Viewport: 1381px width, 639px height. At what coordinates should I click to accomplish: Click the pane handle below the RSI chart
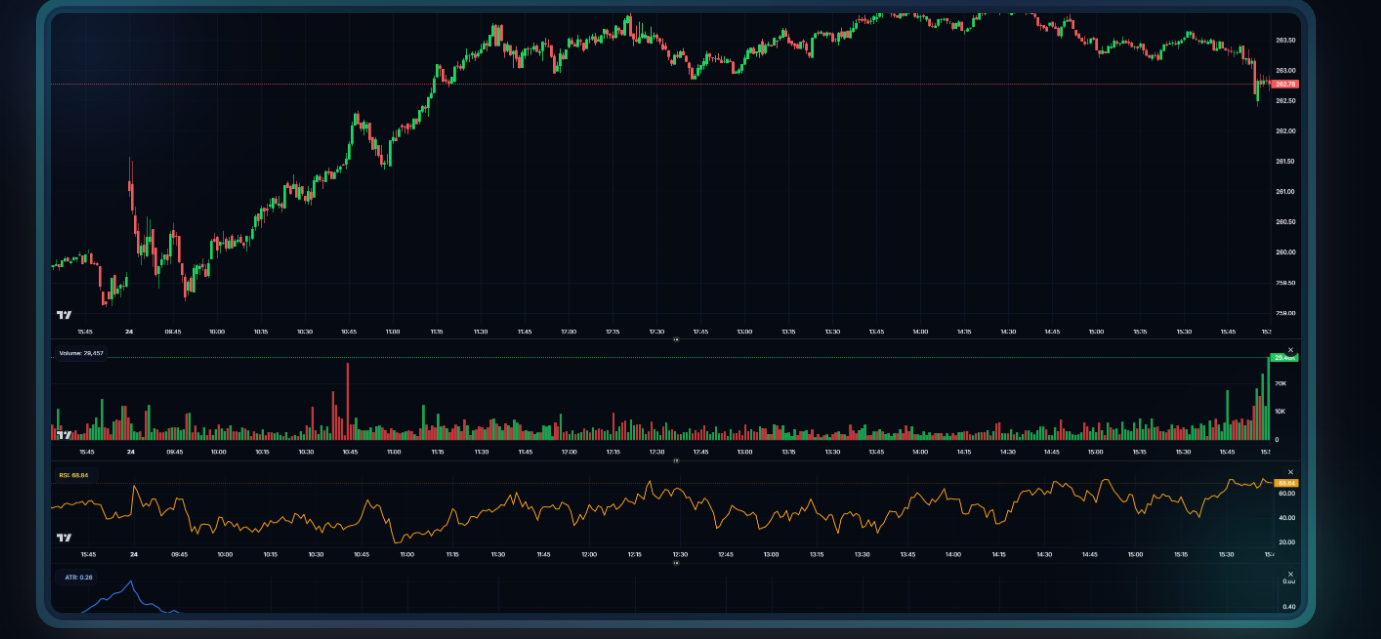coord(675,563)
